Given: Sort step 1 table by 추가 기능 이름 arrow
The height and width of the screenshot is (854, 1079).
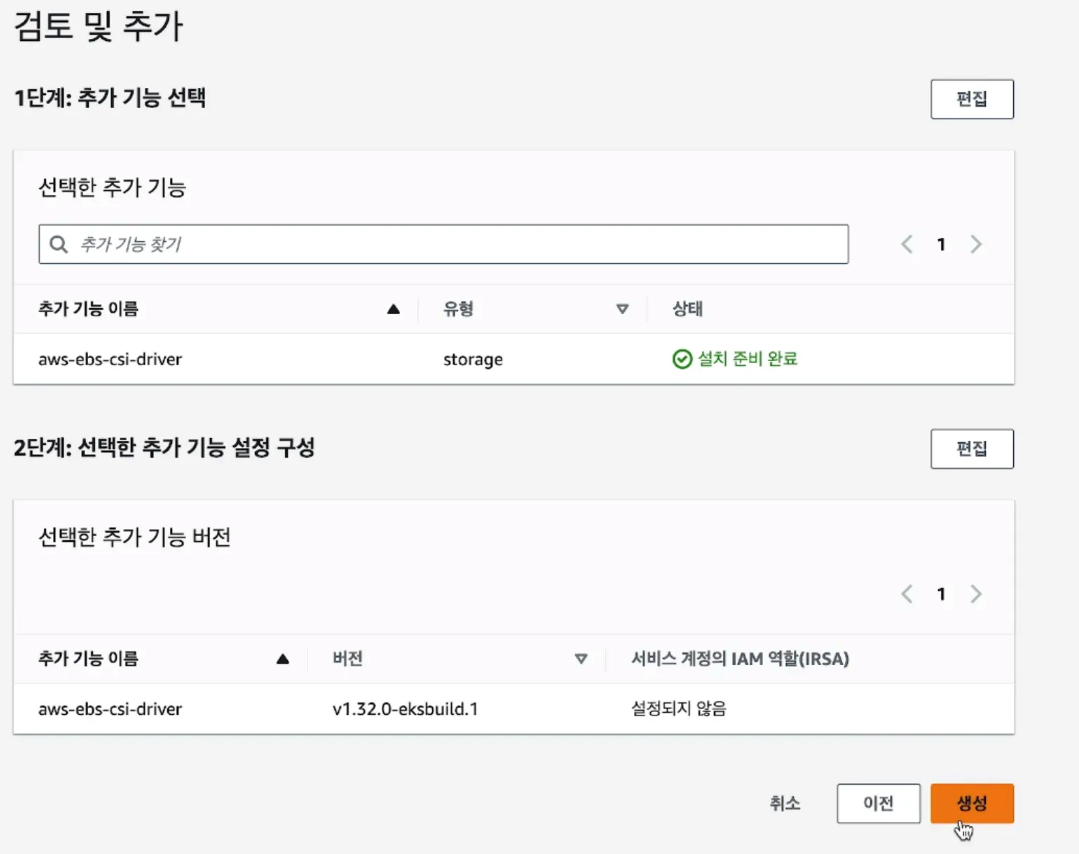Looking at the screenshot, I should click(x=394, y=309).
